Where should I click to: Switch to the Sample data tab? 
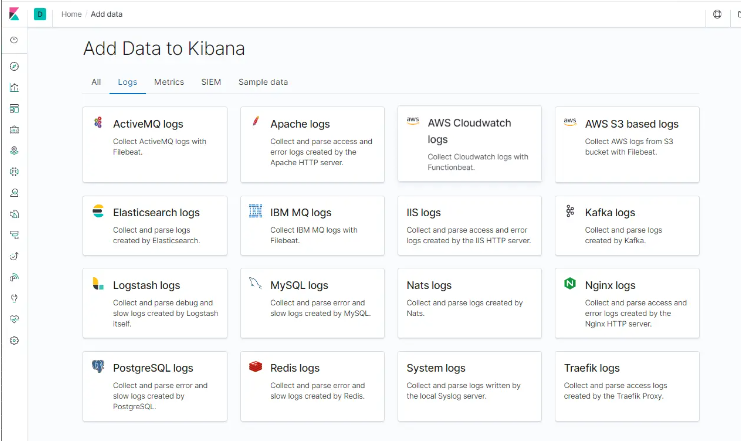pyautogui.click(x=263, y=82)
